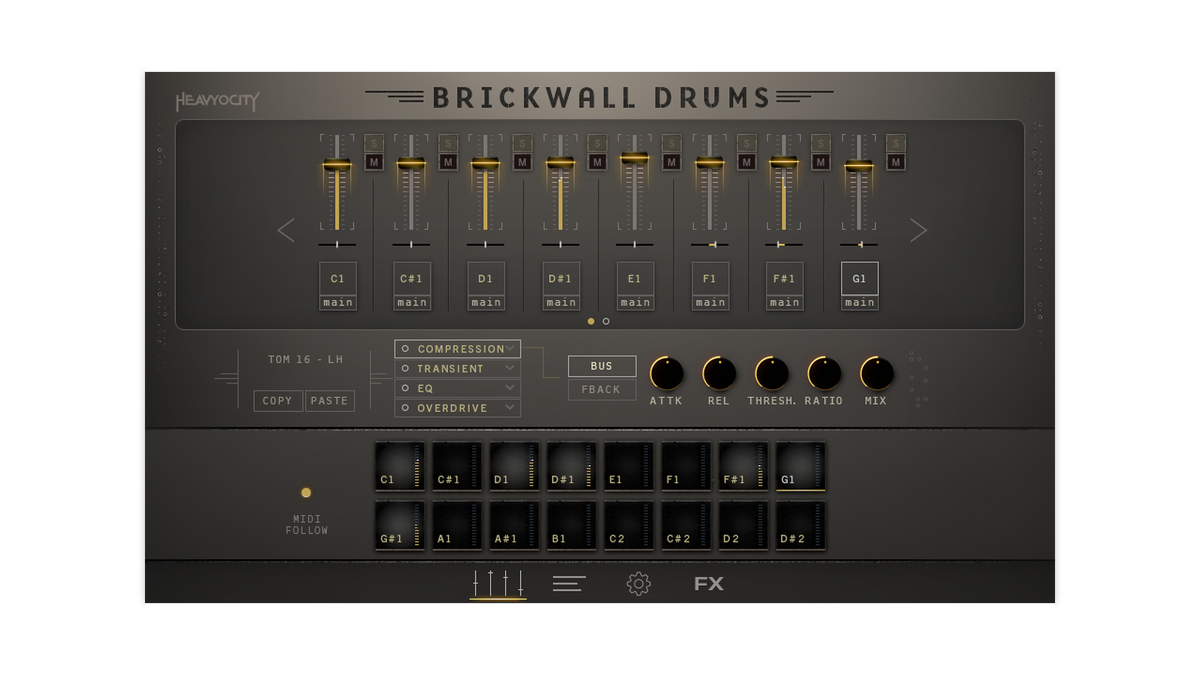
Task: Trigger the B1 drum pad
Action: pos(571,525)
